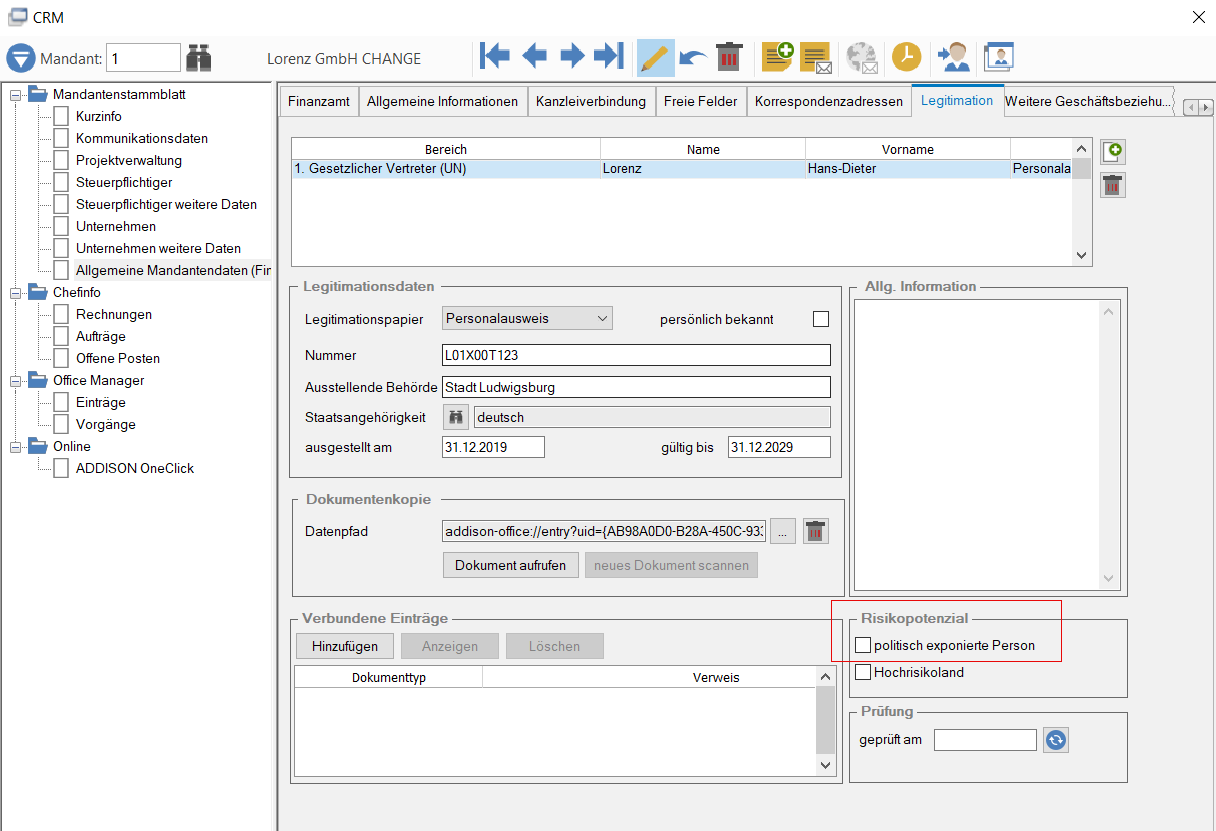Image resolution: width=1216 pixels, height=831 pixels.
Task: Click person with arrow icon
Action: (953, 57)
